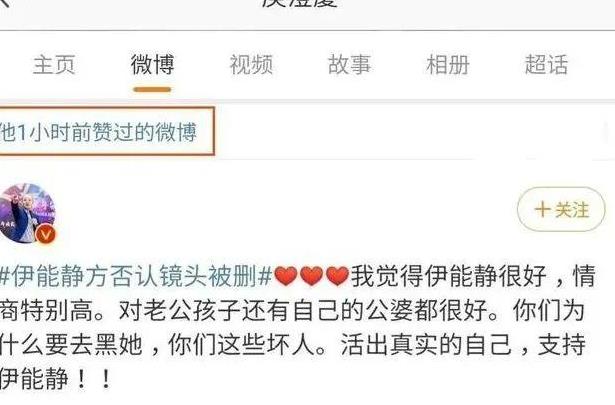The image size is (615, 405).
Task: Go back using the top-left arrow
Action: coord(7,2)
